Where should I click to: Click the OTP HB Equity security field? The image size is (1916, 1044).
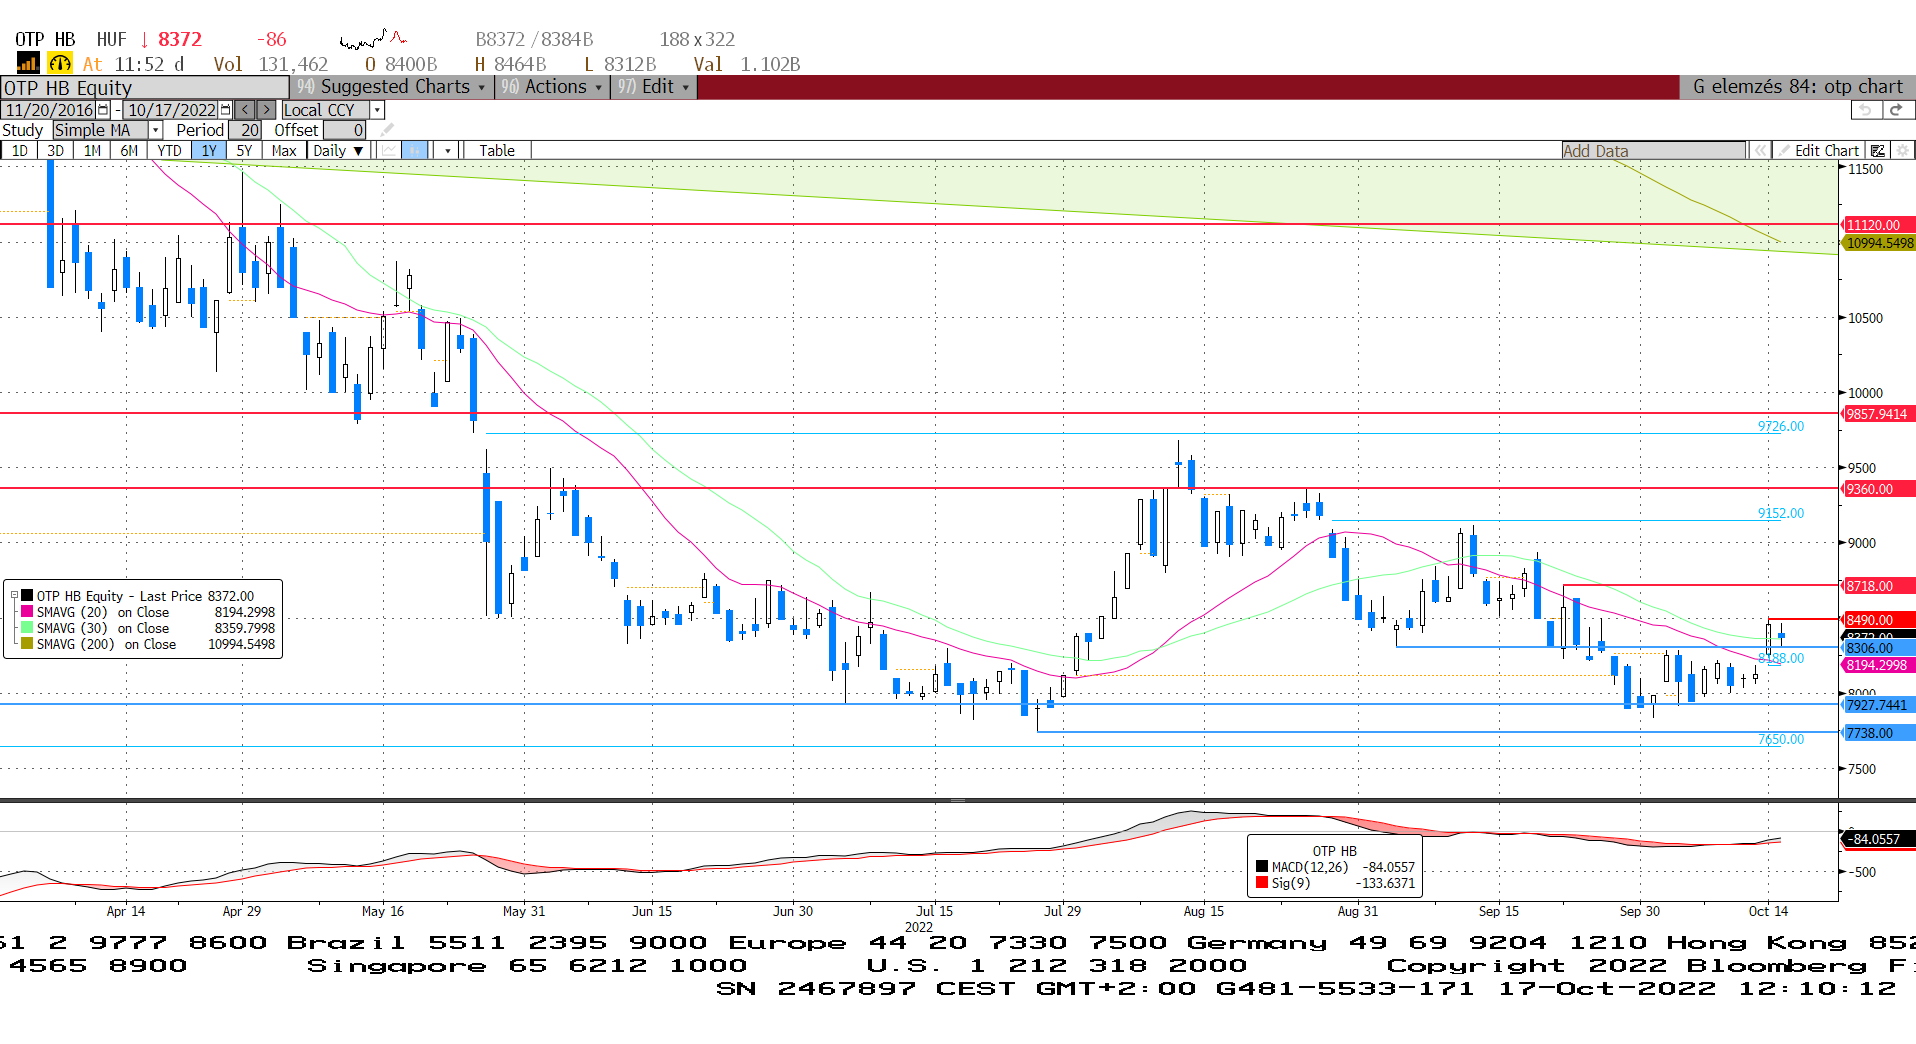click(145, 88)
